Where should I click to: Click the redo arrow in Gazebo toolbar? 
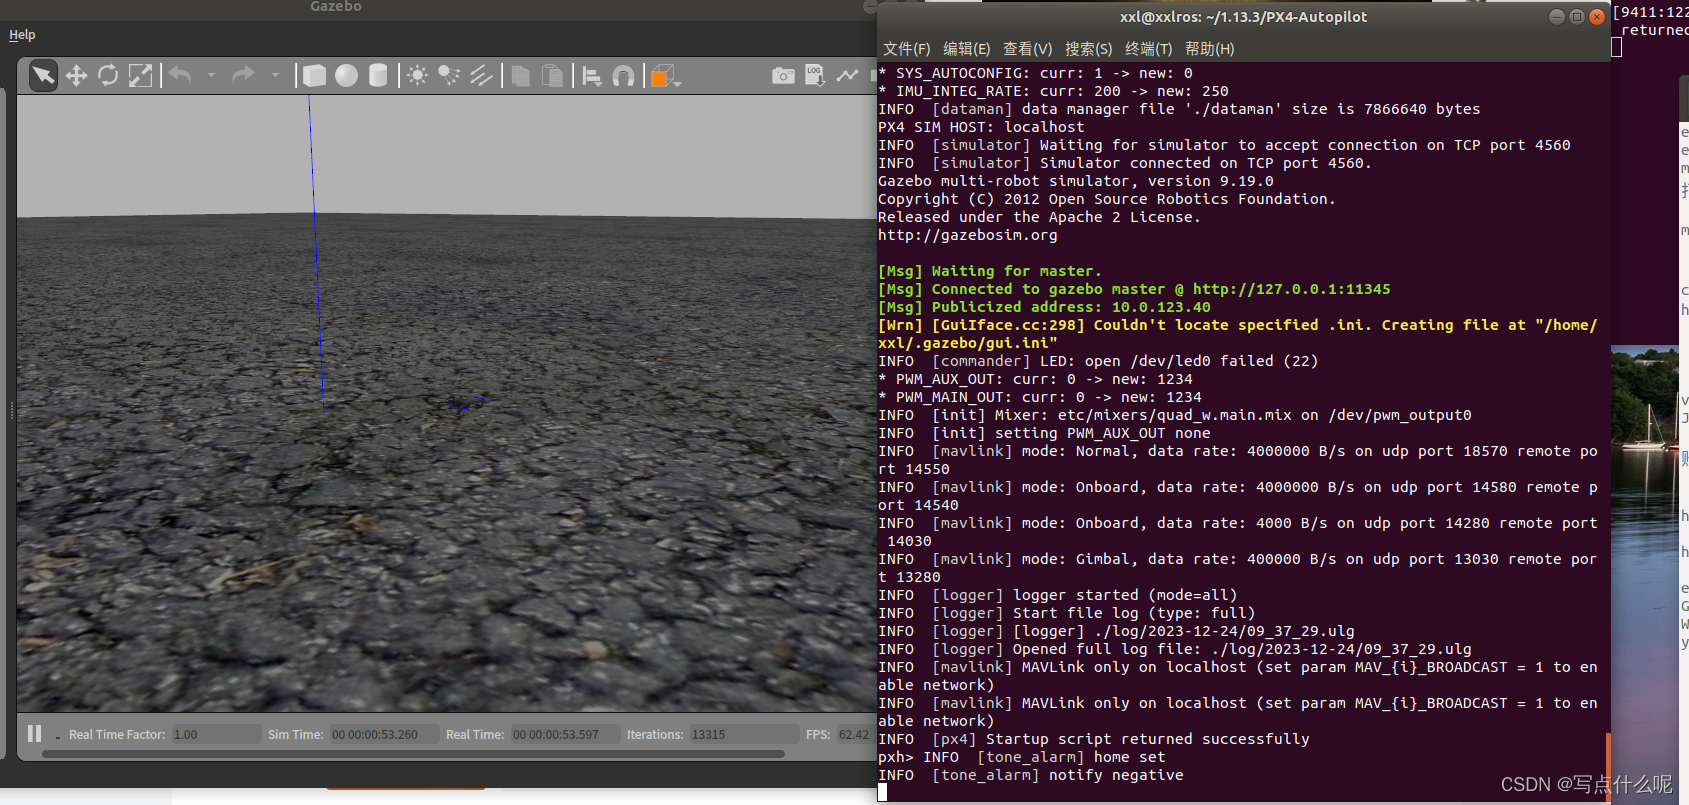tap(243, 75)
